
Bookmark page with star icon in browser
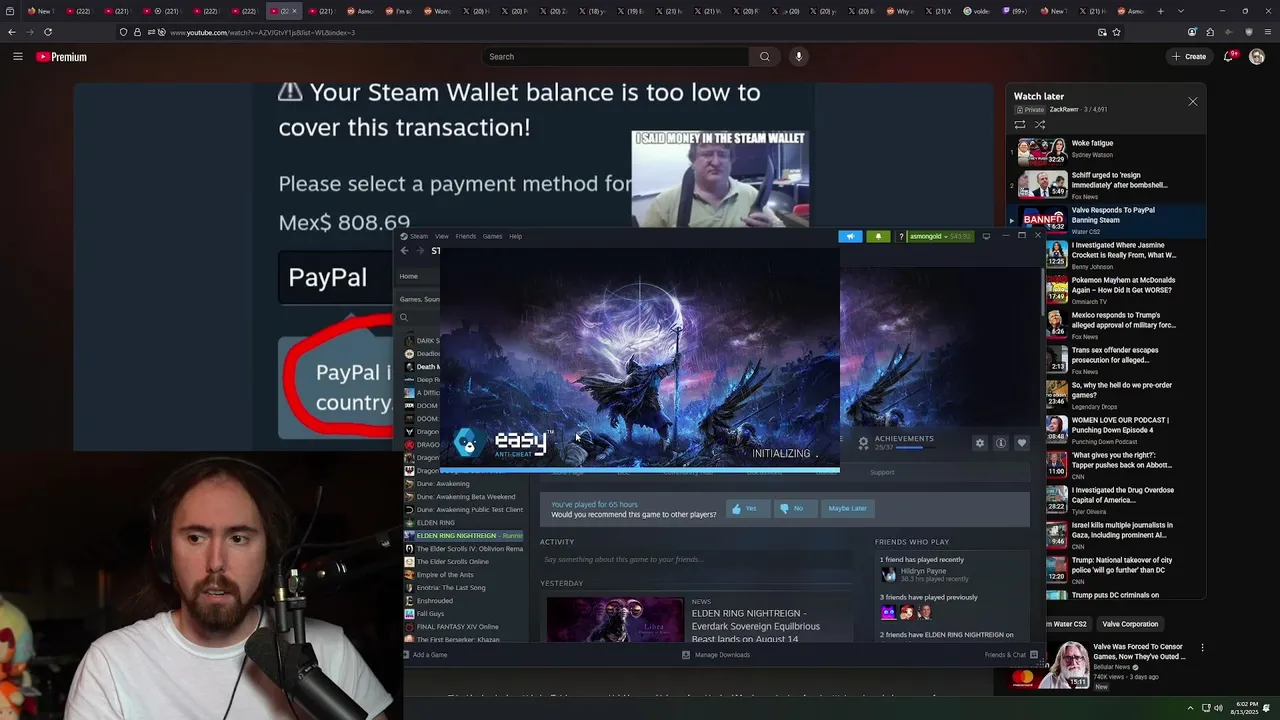click(1116, 32)
